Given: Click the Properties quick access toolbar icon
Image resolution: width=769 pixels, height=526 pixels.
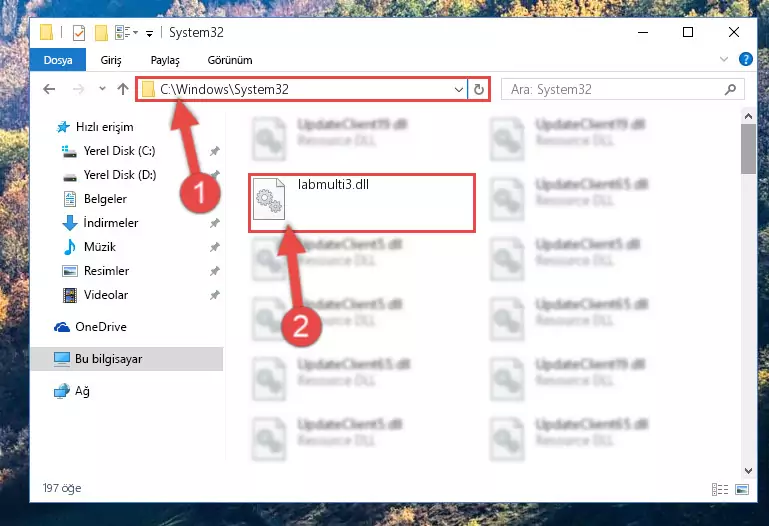Looking at the screenshot, I should click(78, 33).
